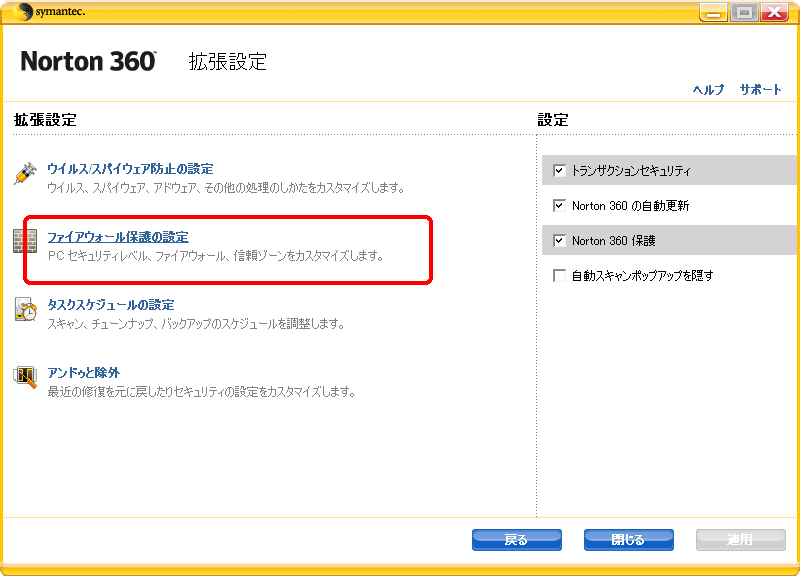The height and width of the screenshot is (576, 800).
Task: Click the Symantec logo in title bar
Action: tap(52, 12)
